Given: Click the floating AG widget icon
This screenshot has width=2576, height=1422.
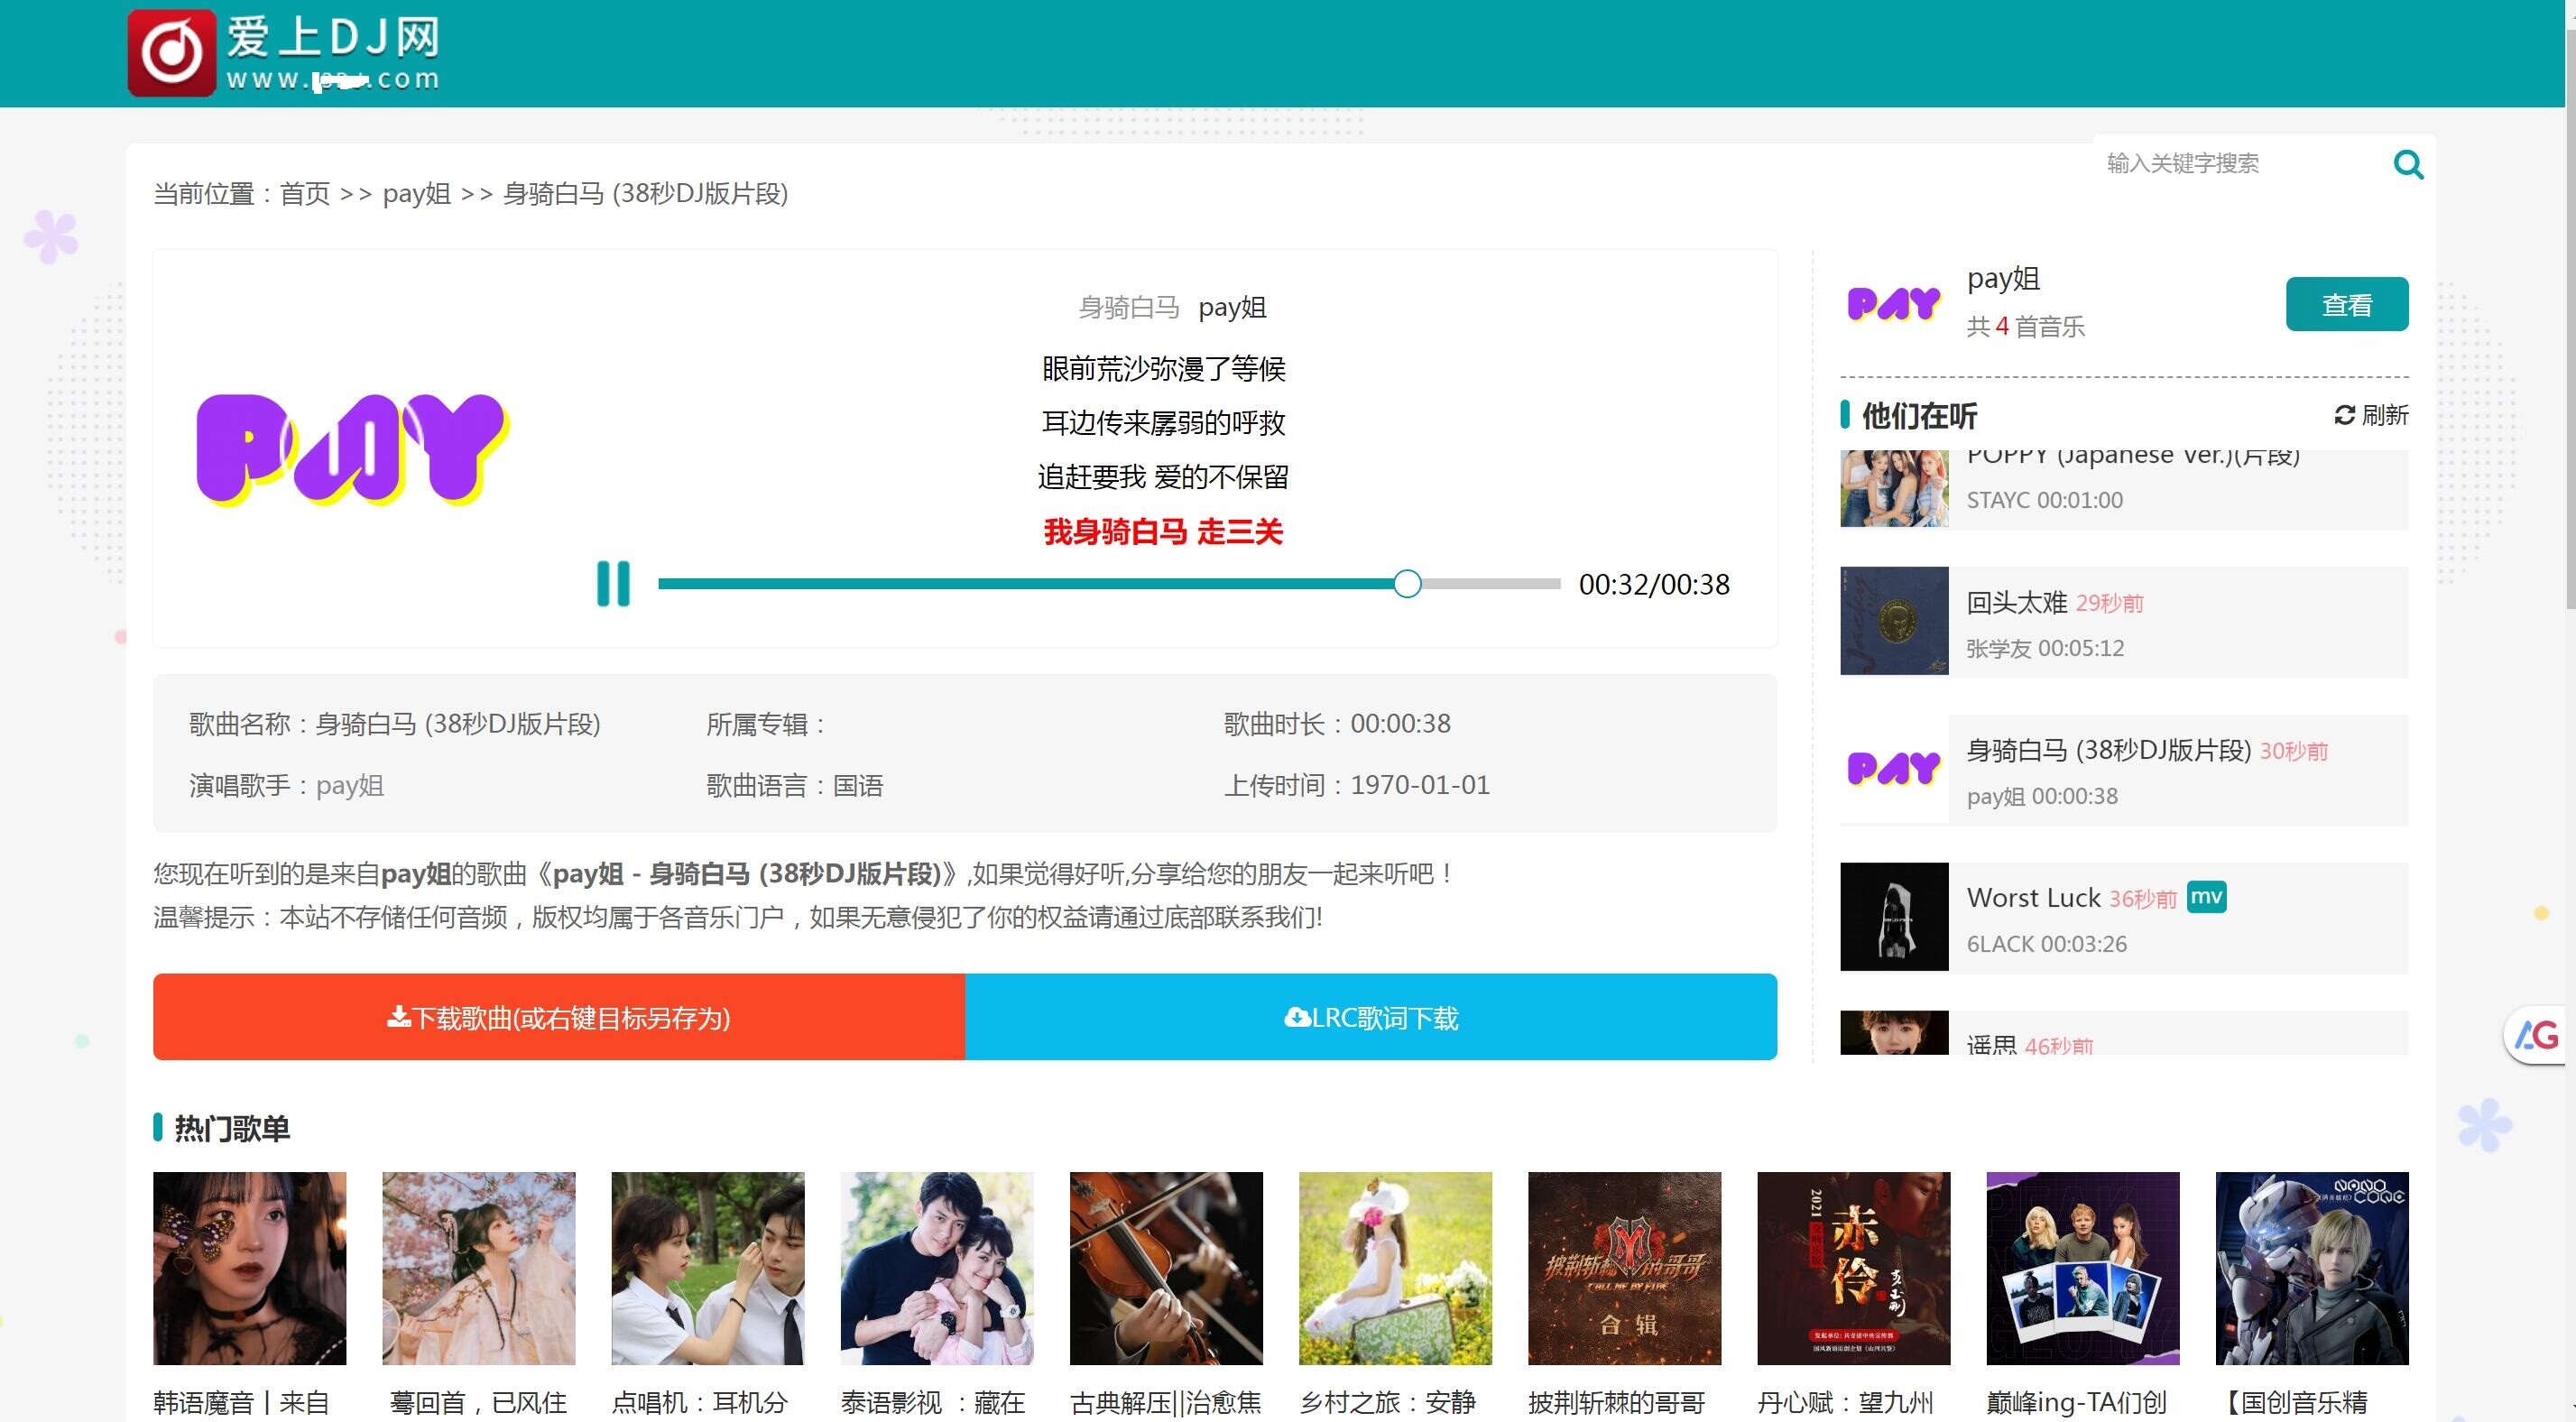Looking at the screenshot, I should tap(2536, 1036).
